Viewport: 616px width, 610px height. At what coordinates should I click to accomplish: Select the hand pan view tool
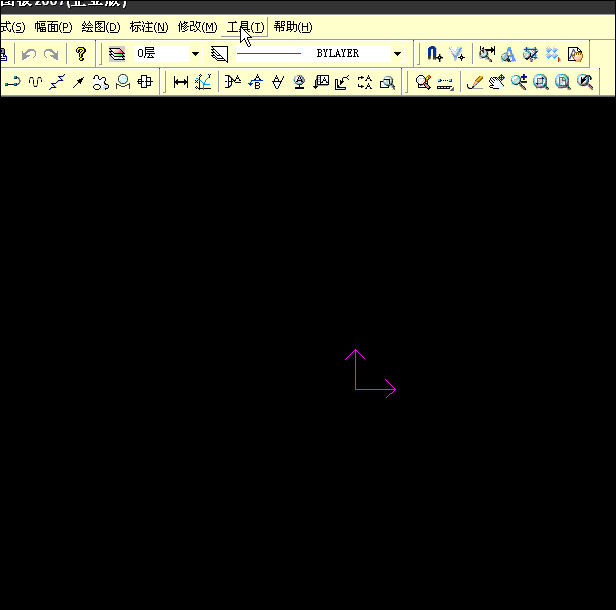pos(497,82)
